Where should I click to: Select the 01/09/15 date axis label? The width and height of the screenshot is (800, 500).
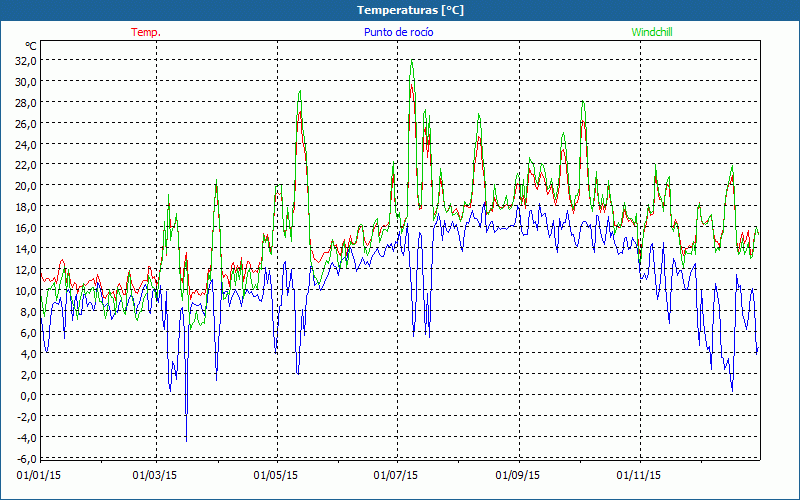coord(517,475)
